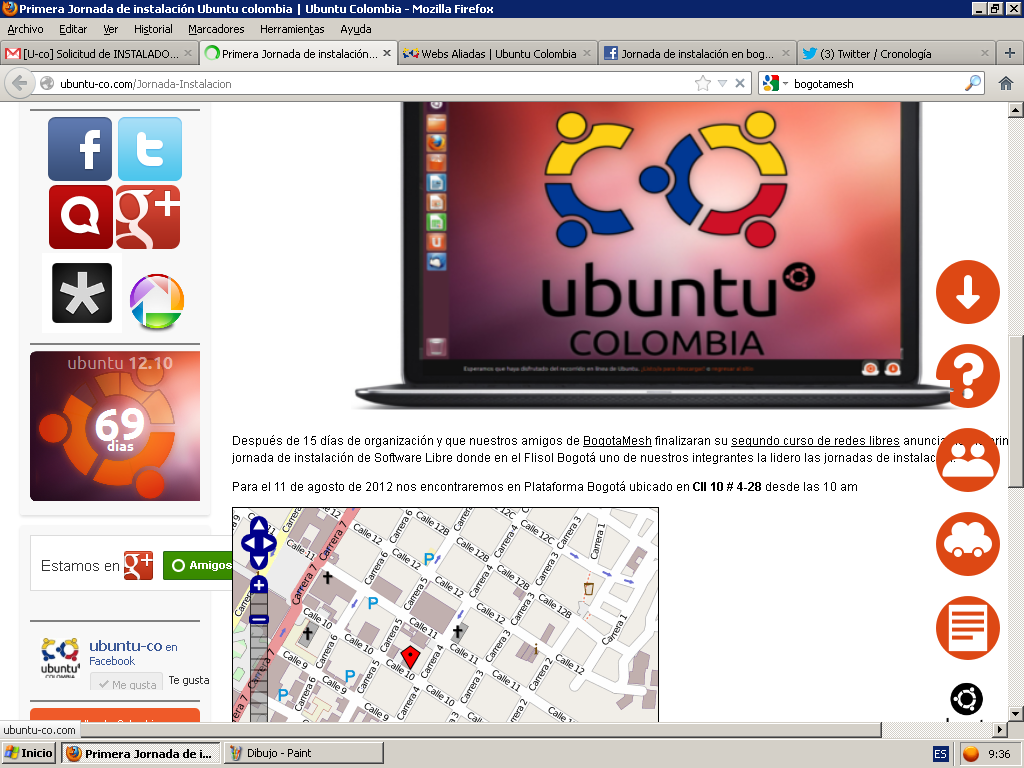The height and width of the screenshot is (768, 1024).
Task: Bookmark this page with the star icon
Action: (x=703, y=83)
